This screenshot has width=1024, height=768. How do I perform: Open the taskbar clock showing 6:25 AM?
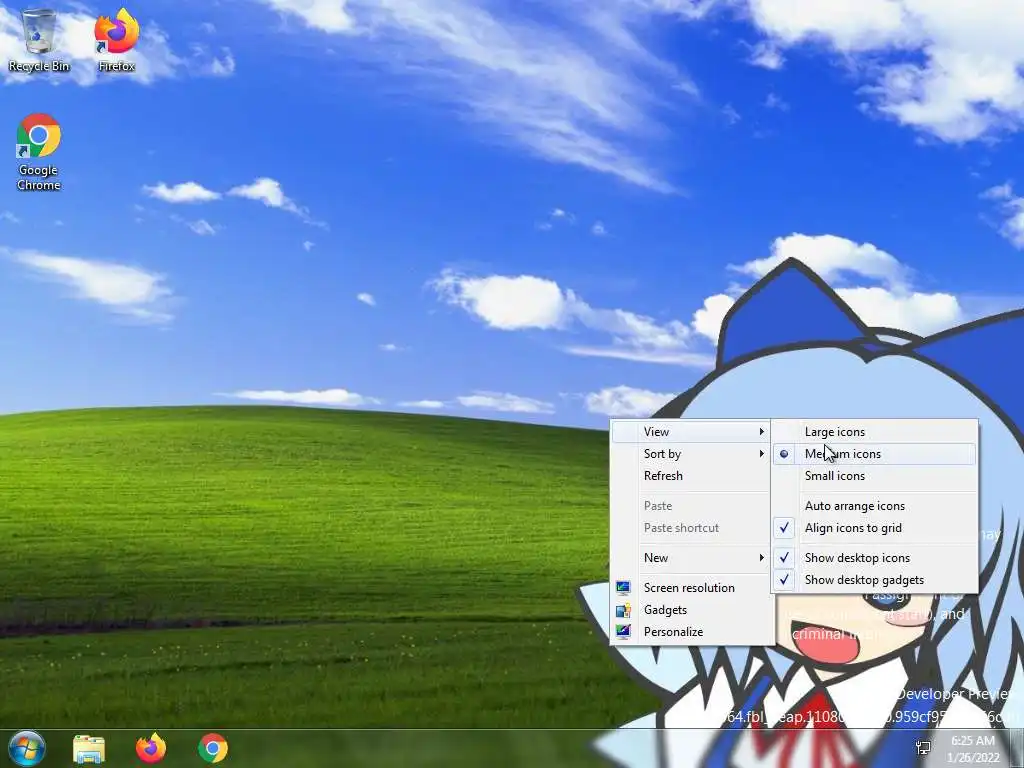coord(973,749)
